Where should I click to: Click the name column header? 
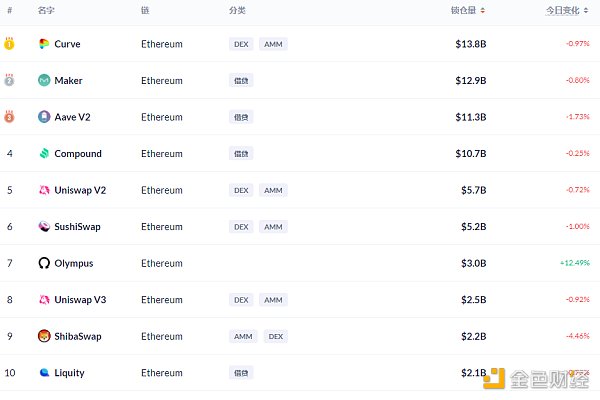click(x=46, y=11)
